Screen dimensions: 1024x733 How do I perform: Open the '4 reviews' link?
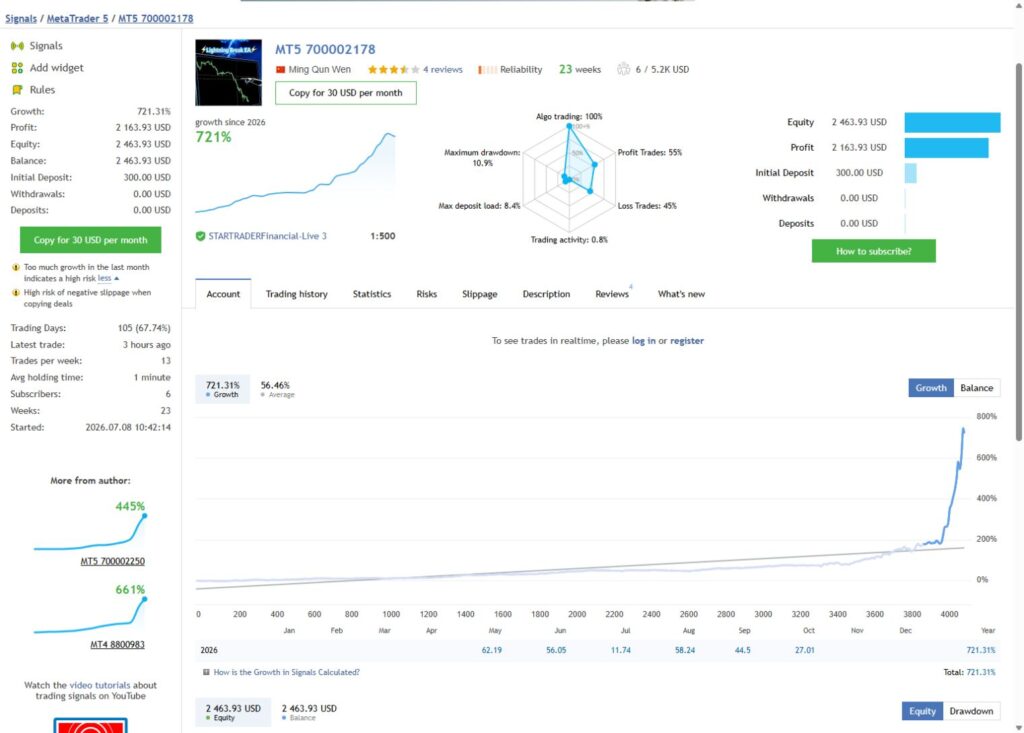pyautogui.click(x=442, y=69)
